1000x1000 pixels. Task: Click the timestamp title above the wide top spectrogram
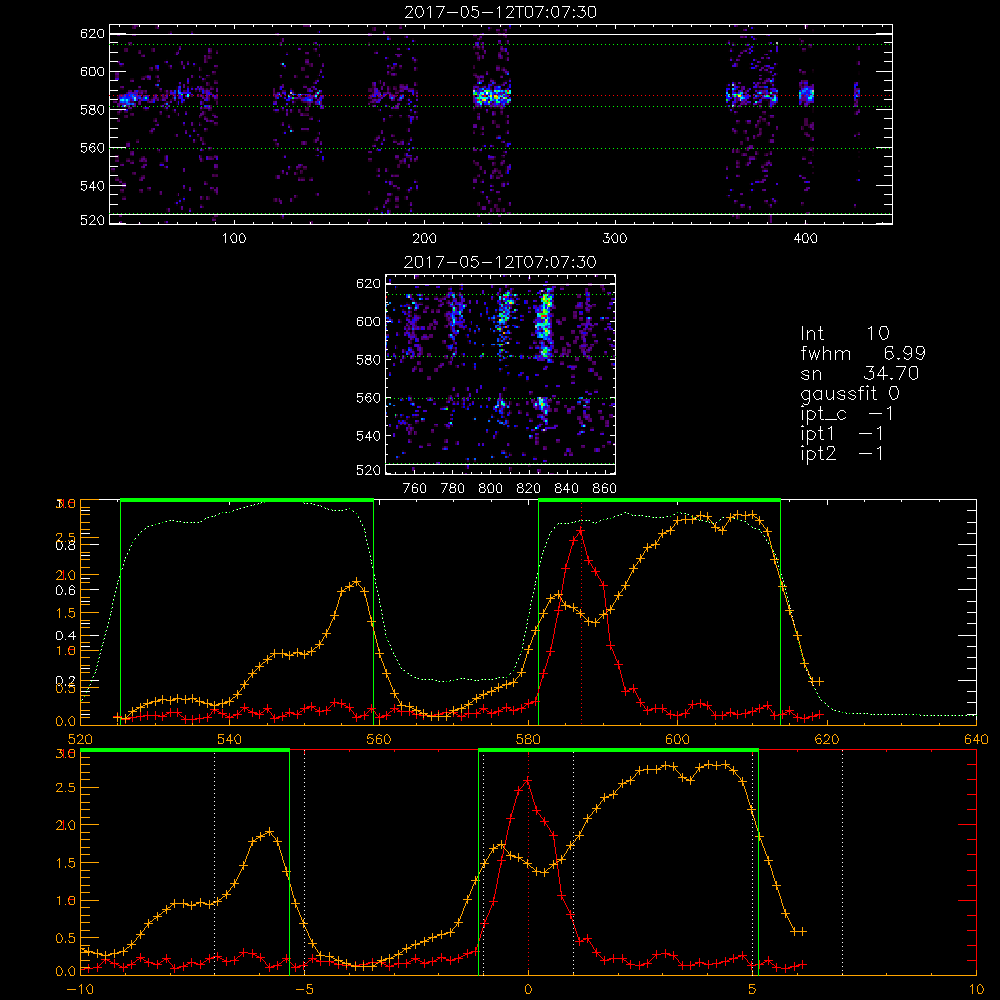pyautogui.click(x=500, y=12)
